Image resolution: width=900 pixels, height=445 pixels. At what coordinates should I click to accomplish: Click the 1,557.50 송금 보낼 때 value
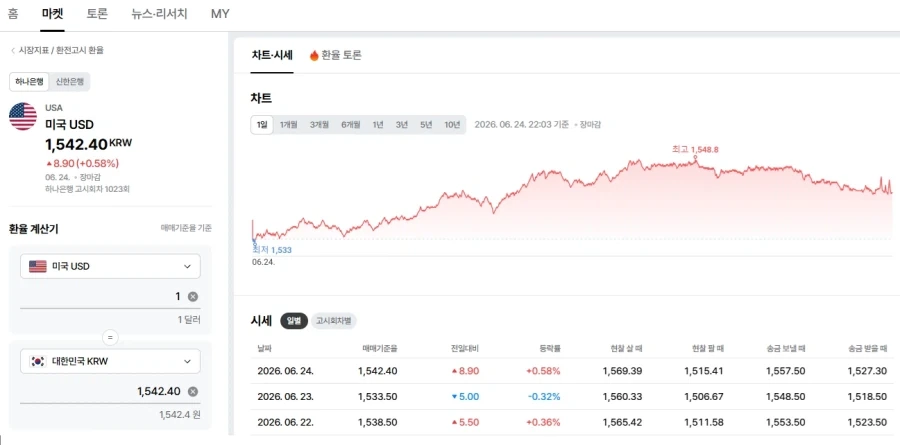point(785,371)
